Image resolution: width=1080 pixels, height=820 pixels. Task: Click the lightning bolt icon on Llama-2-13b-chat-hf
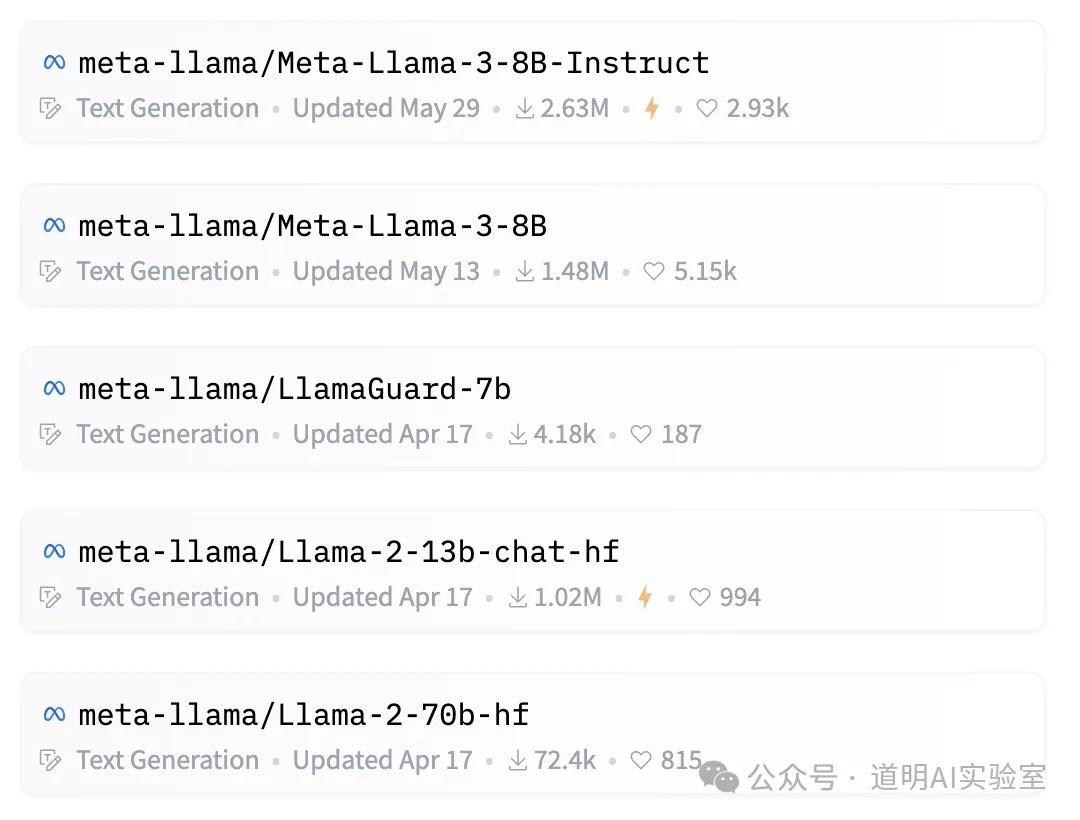(x=645, y=597)
